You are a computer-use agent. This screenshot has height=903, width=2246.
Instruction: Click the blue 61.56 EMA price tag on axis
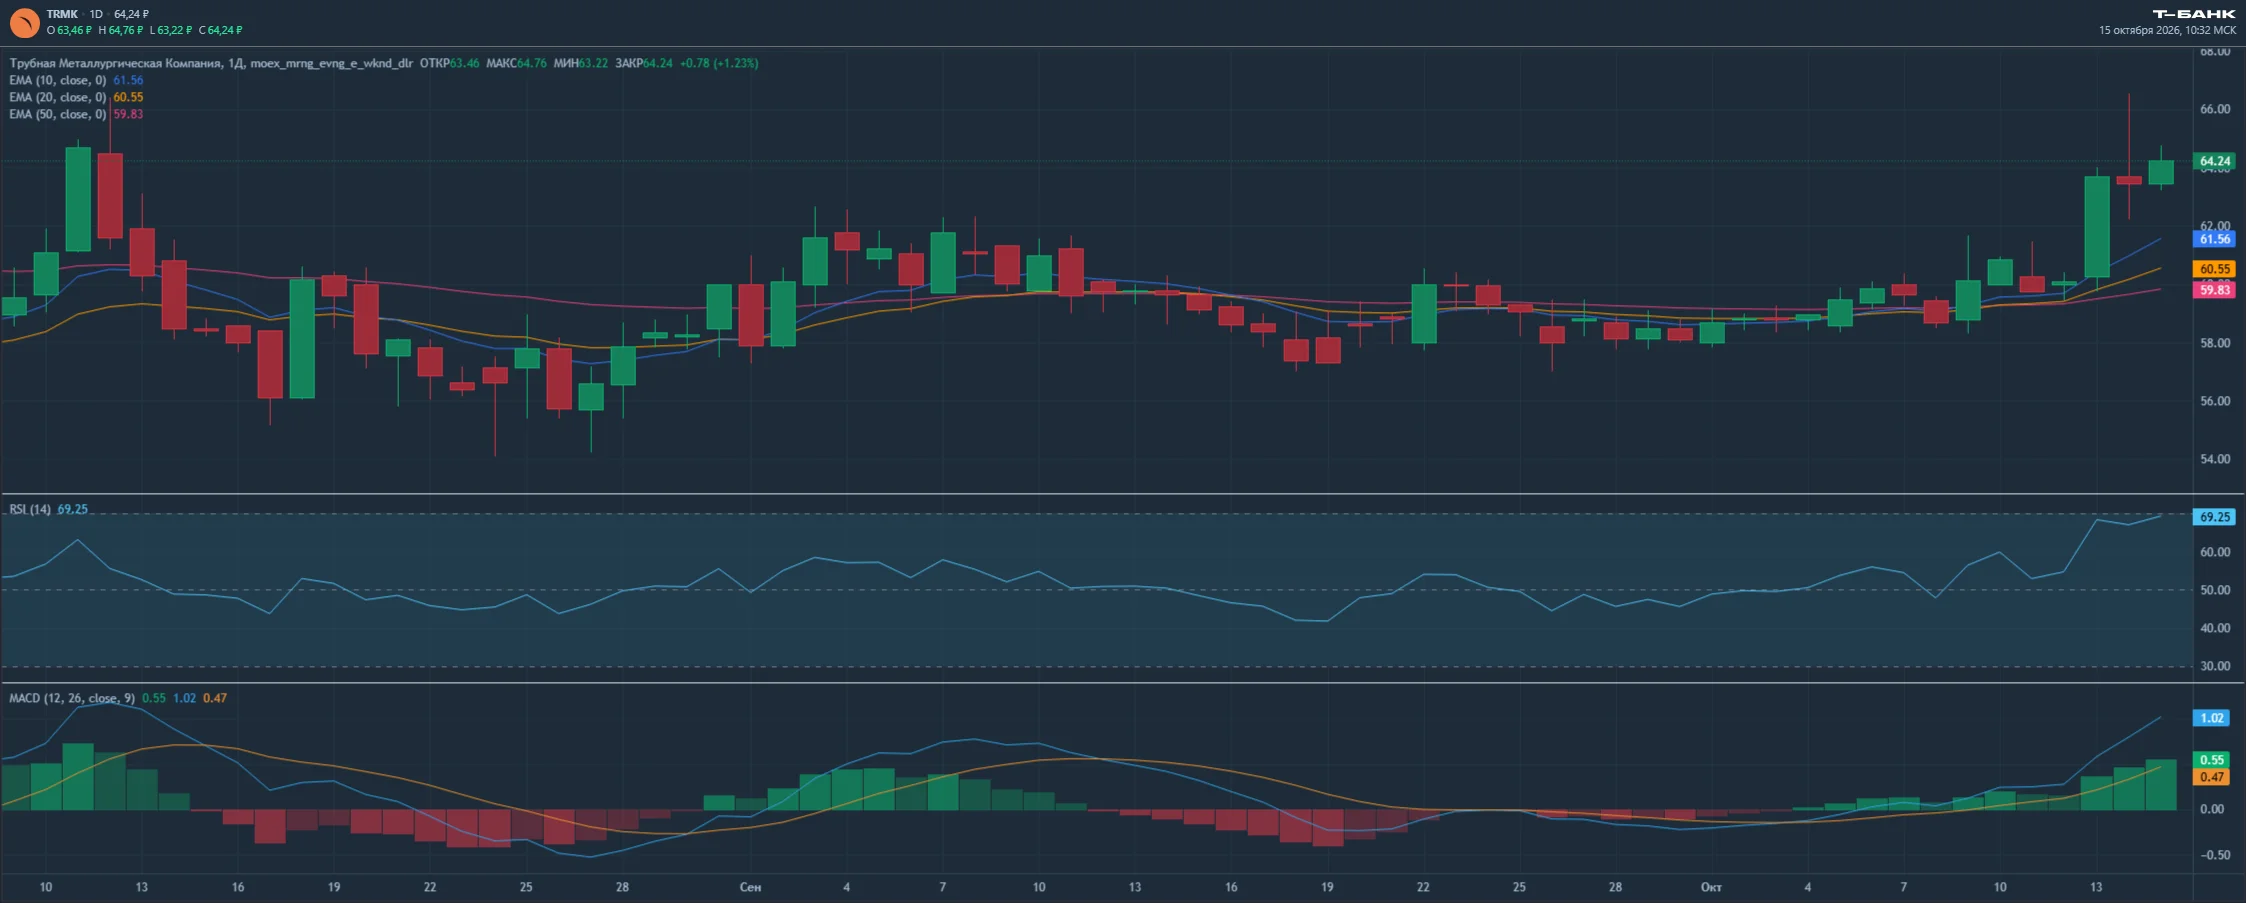point(2215,239)
